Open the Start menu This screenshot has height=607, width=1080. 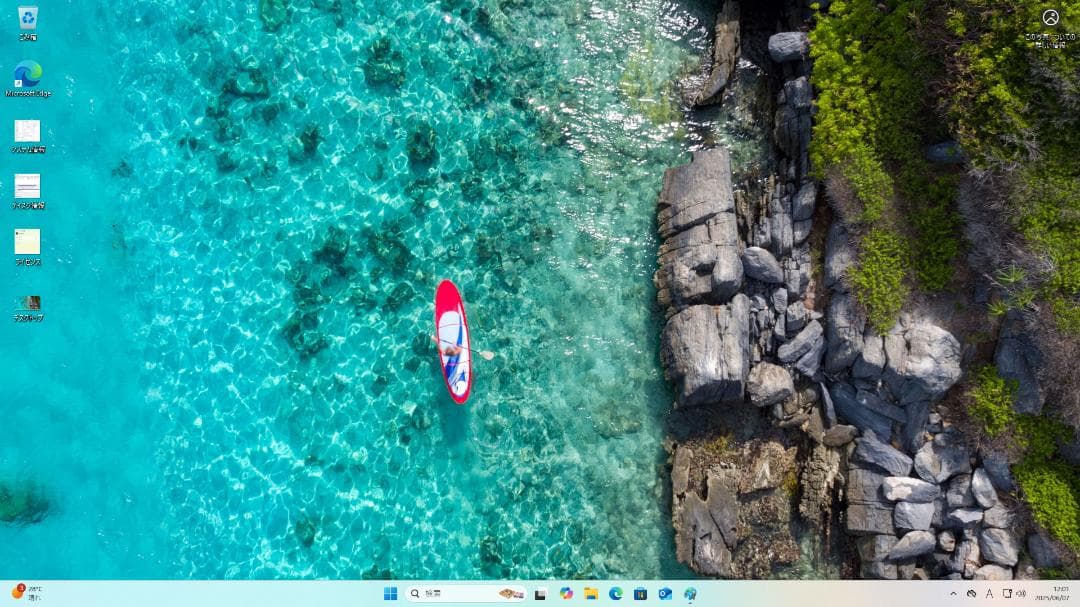[390, 593]
